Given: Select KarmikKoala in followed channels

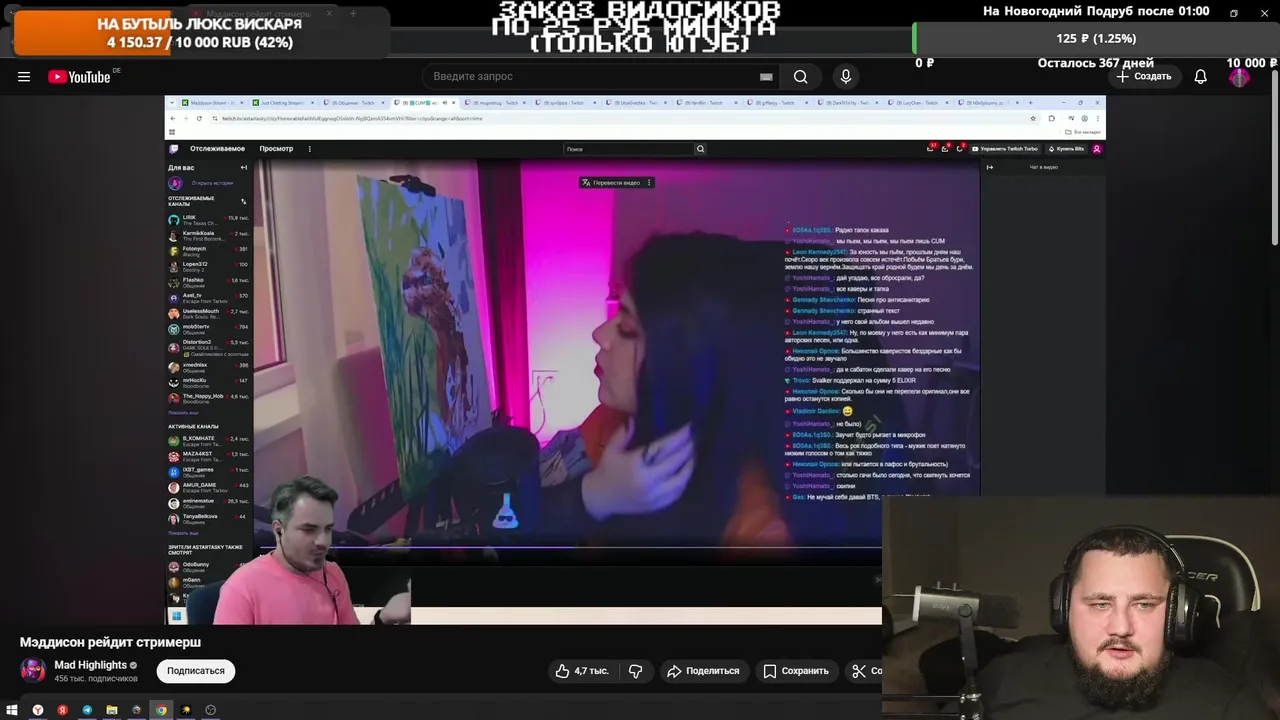Looking at the screenshot, I should 208,235.
